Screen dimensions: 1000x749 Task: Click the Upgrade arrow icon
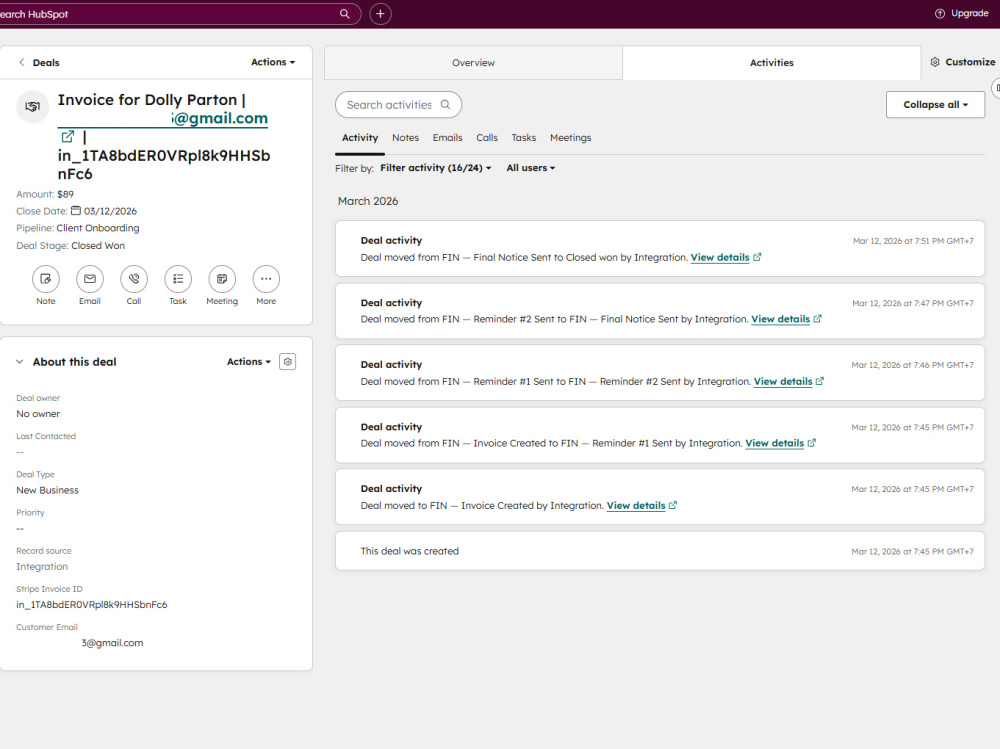[939, 13]
